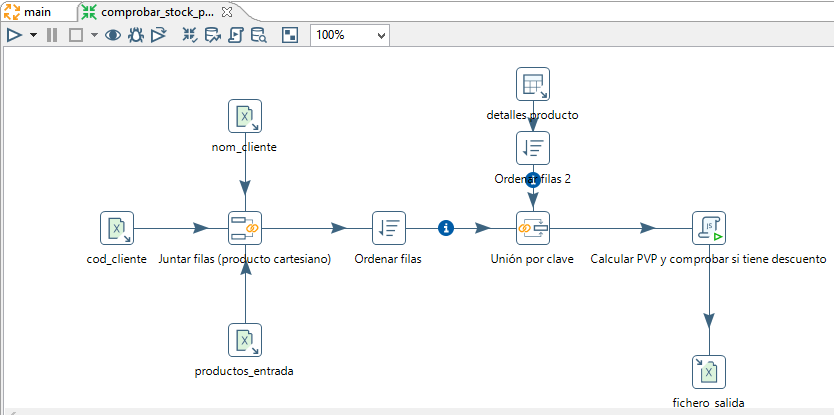Click hop arrow from Juntar filas to Ordenar filas
The image size is (834, 415).
click(x=339, y=228)
